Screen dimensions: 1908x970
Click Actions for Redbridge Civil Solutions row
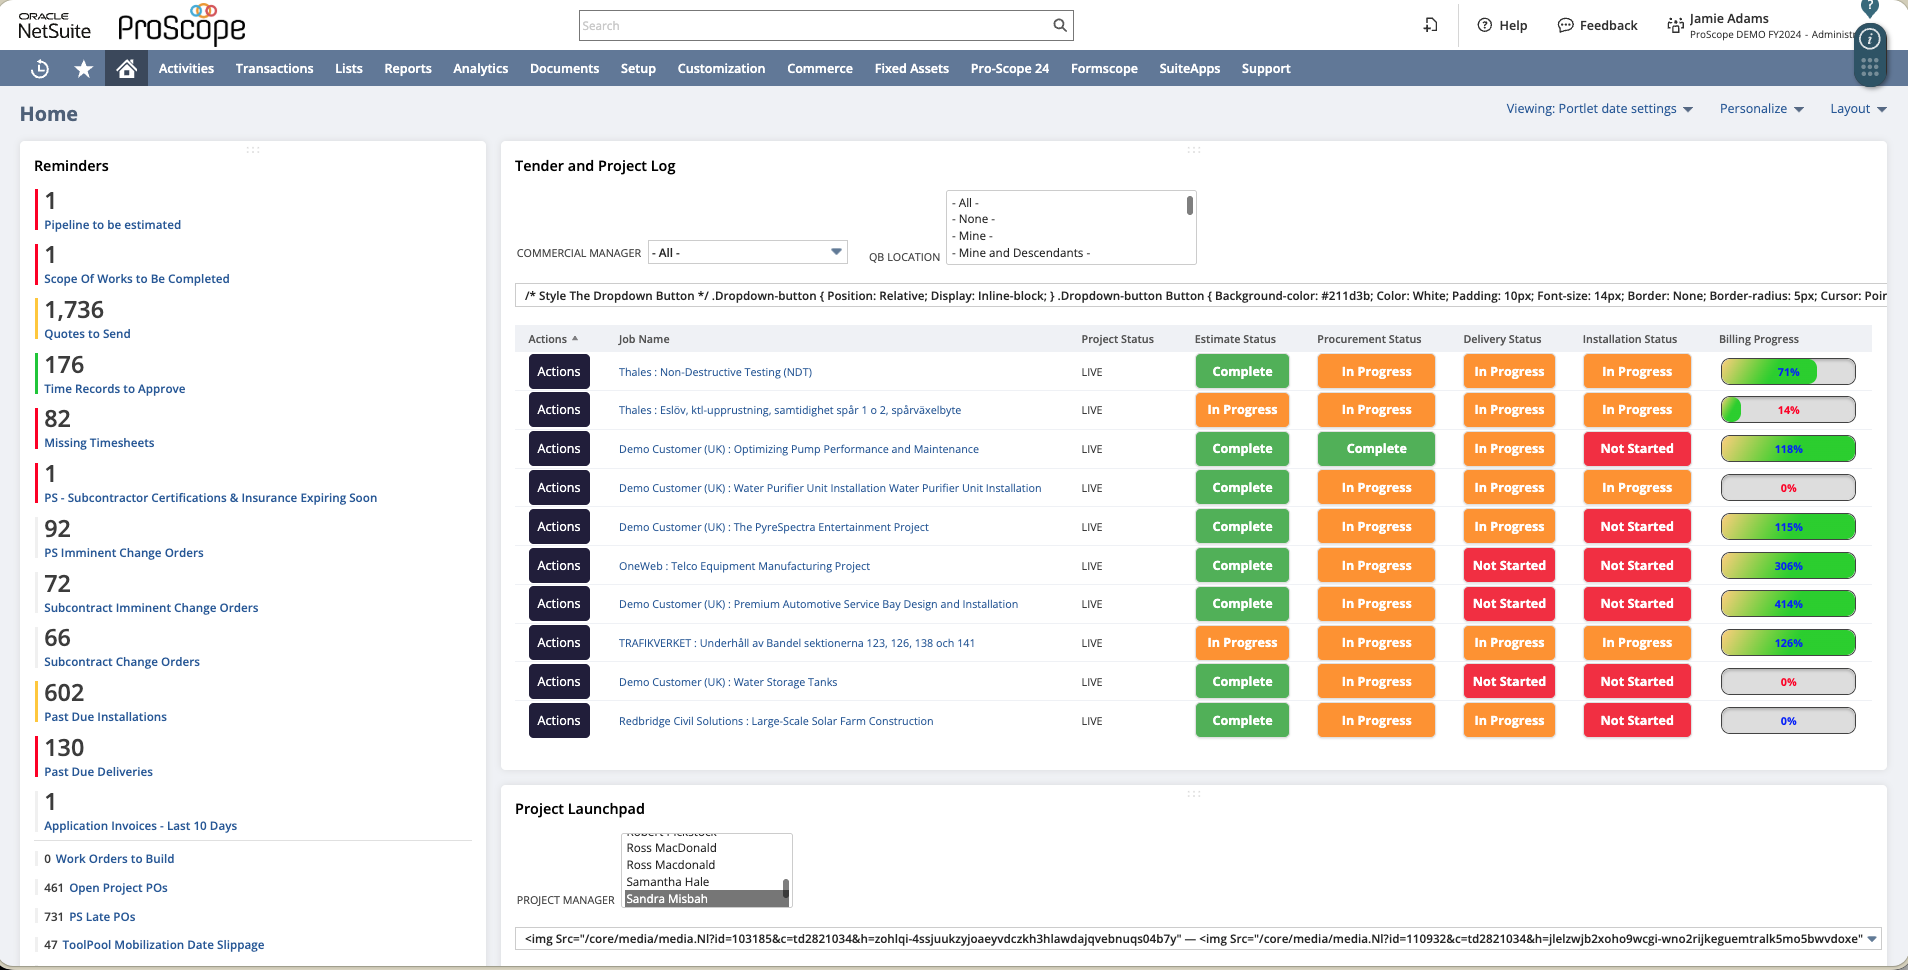tap(559, 721)
